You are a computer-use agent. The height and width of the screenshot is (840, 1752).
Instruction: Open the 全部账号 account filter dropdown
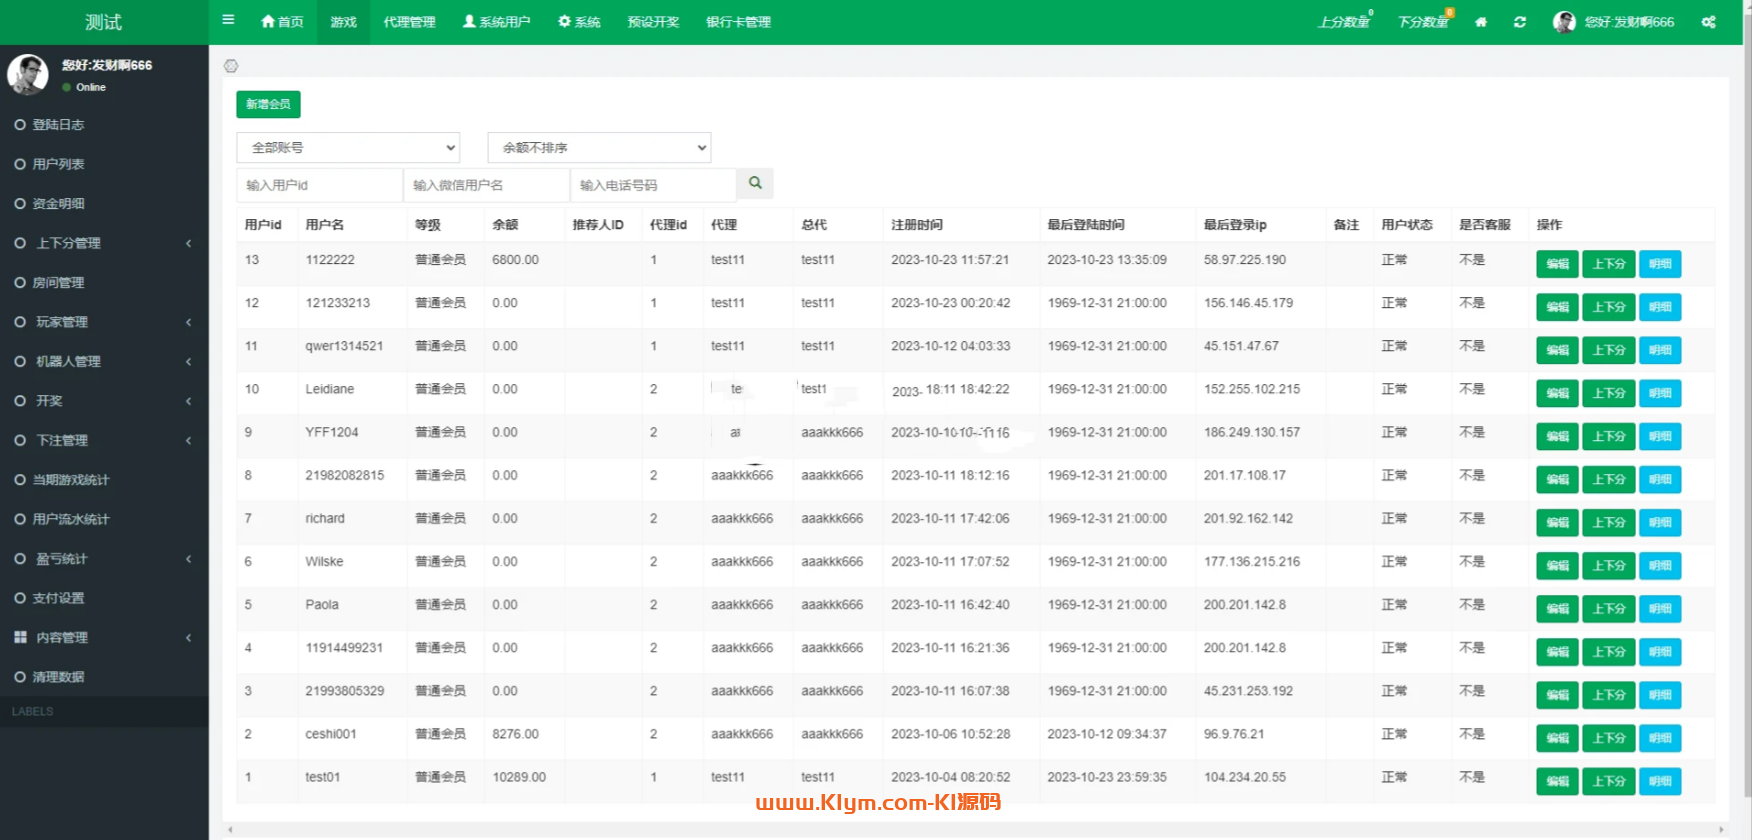coord(348,147)
